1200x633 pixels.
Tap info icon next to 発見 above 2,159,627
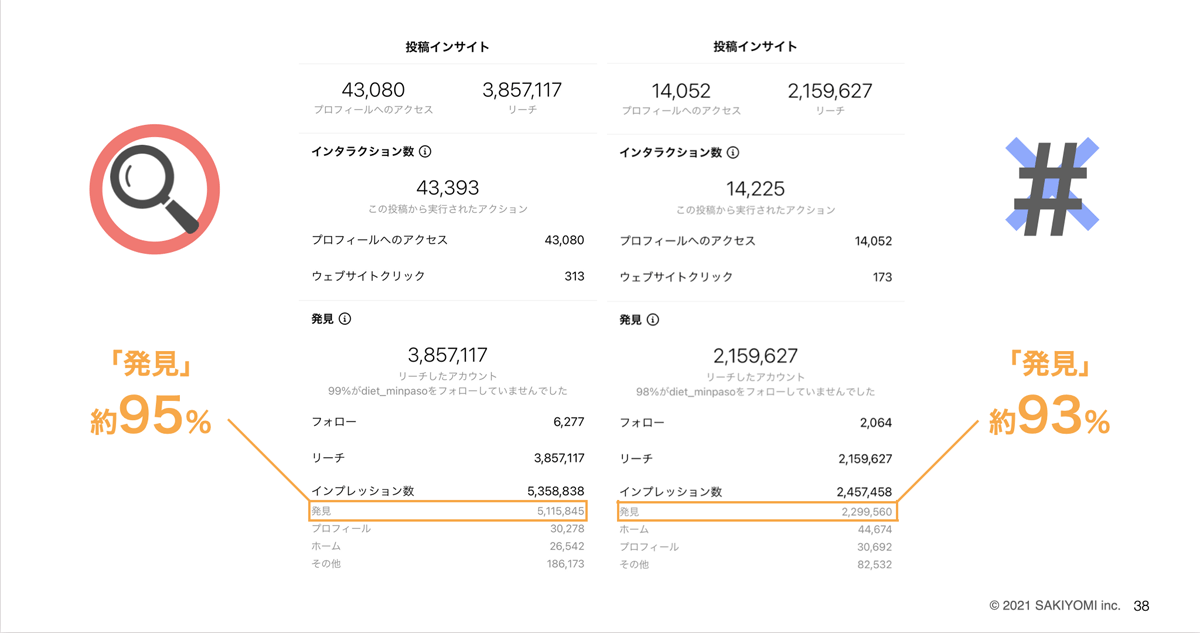pos(653,320)
